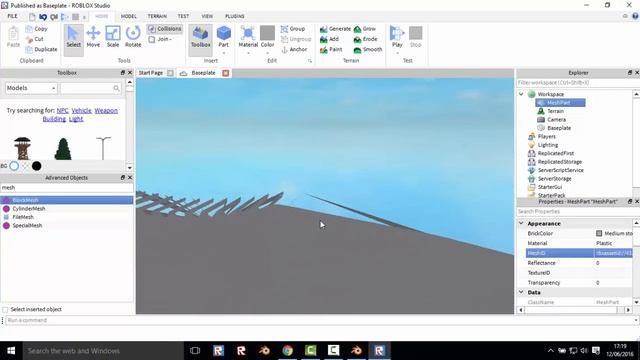Select black circle background toggle in Toolbox
Viewport: 640px width, 360px height.
(x=36, y=166)
